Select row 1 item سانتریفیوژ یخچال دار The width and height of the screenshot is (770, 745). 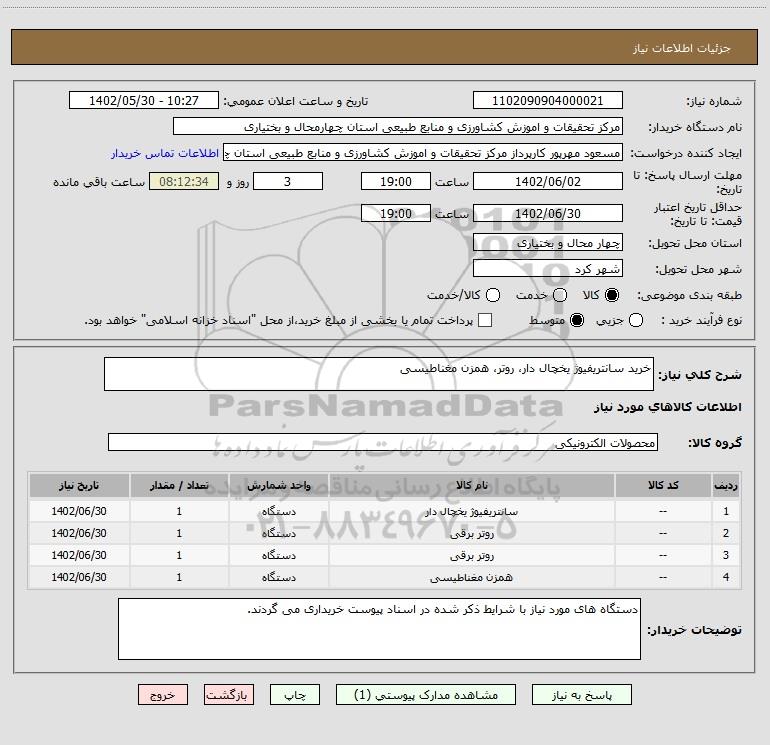[x=471, y=511]
